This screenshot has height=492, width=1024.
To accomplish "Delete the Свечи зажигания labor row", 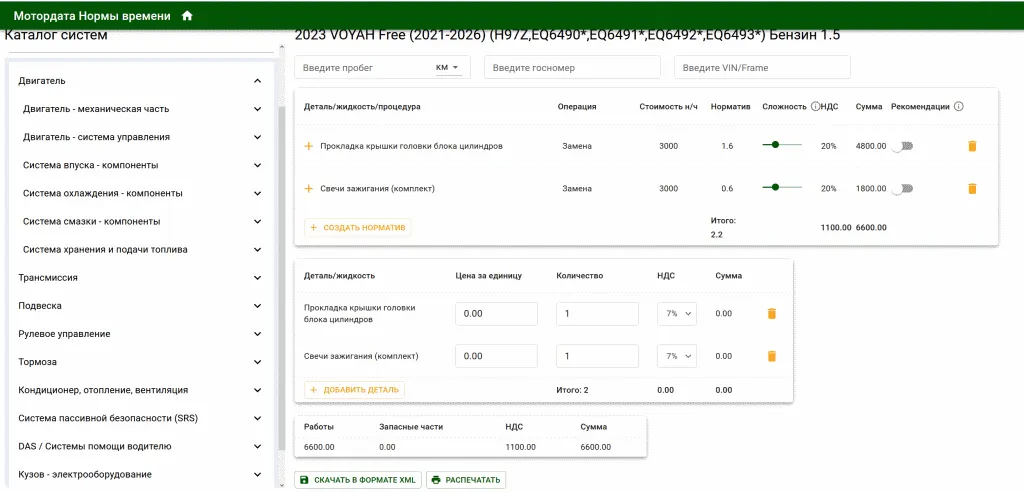I will coord(972,189).
